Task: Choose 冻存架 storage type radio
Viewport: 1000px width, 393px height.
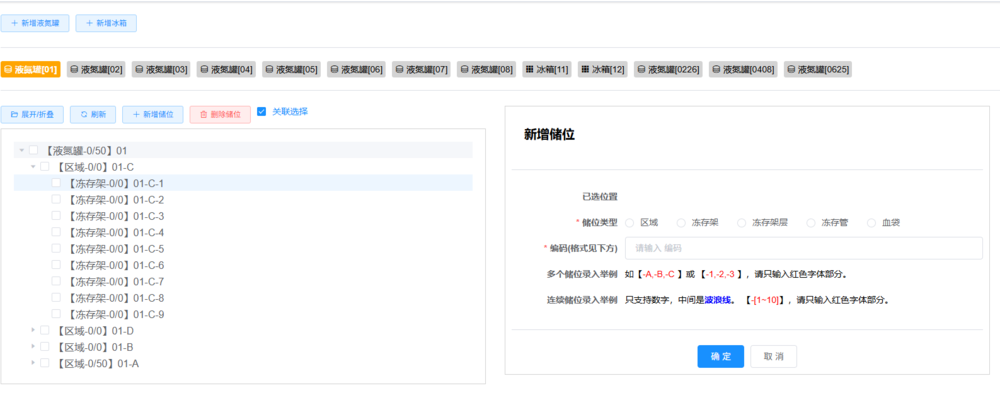Action: 681,223
